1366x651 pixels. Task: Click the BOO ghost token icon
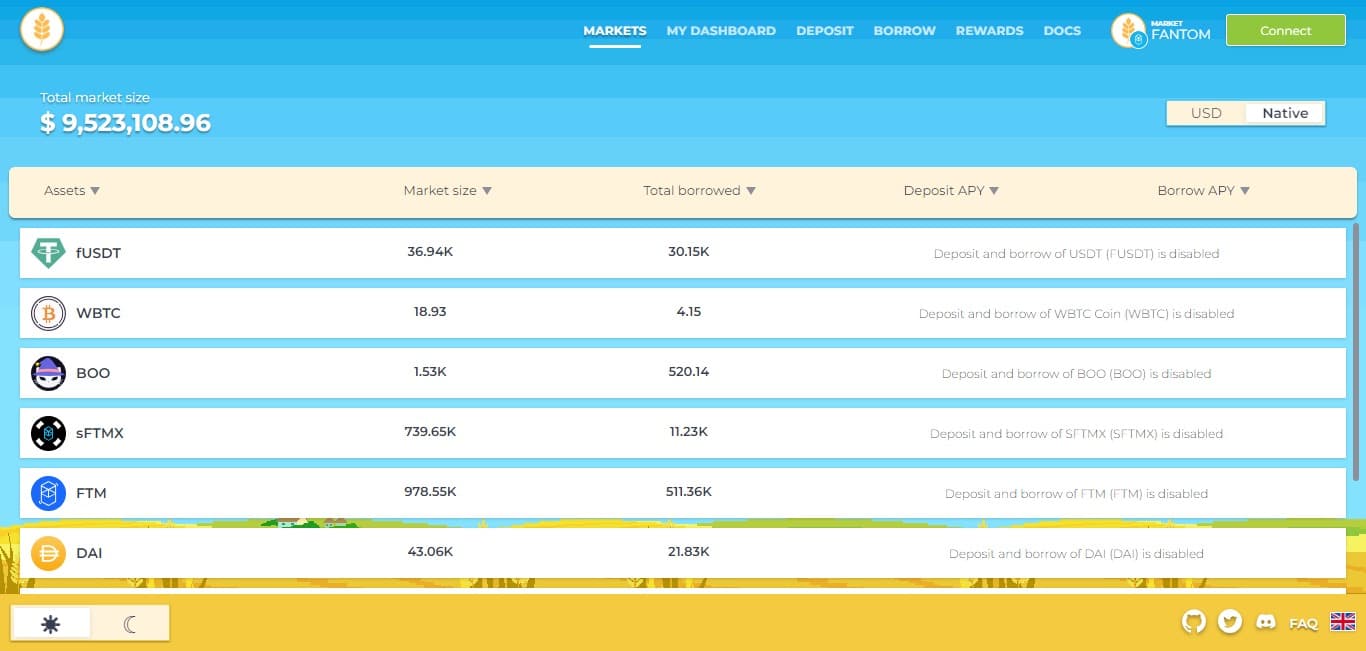48,373
